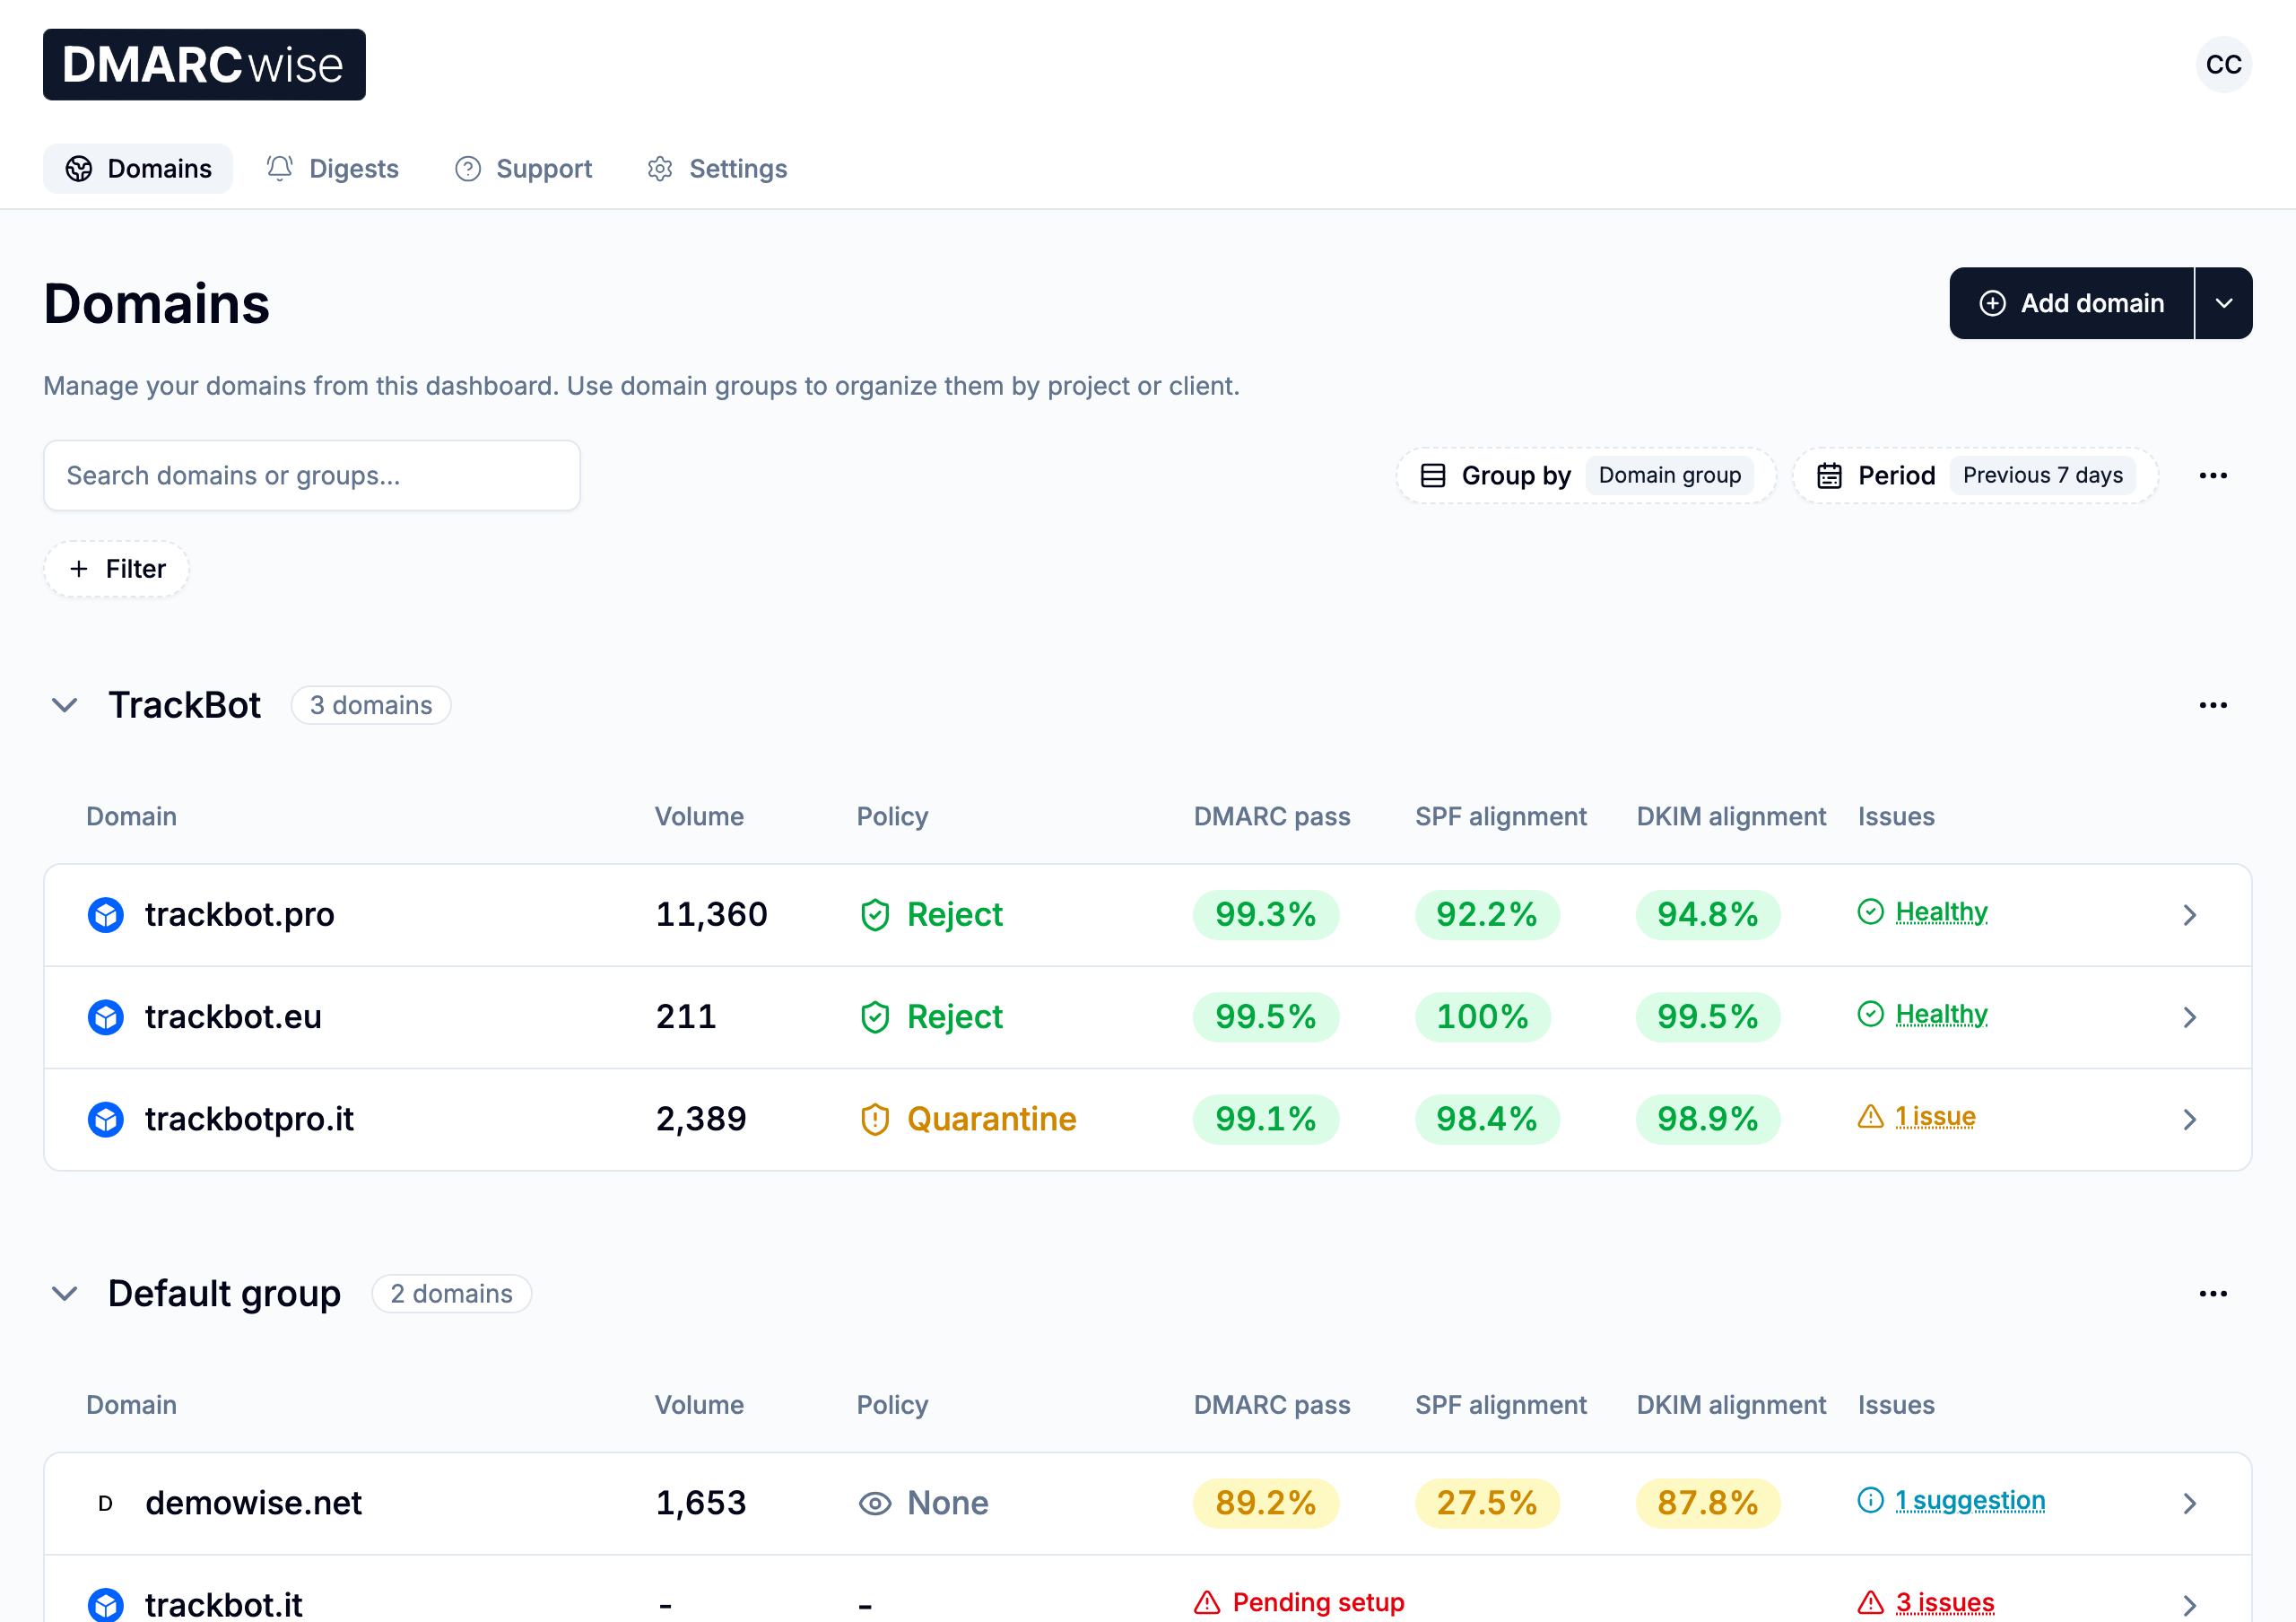Click Healthy check icon in trackbot.eu row
This screenshot has height=1622, width=2296.
point(1871,1014)
